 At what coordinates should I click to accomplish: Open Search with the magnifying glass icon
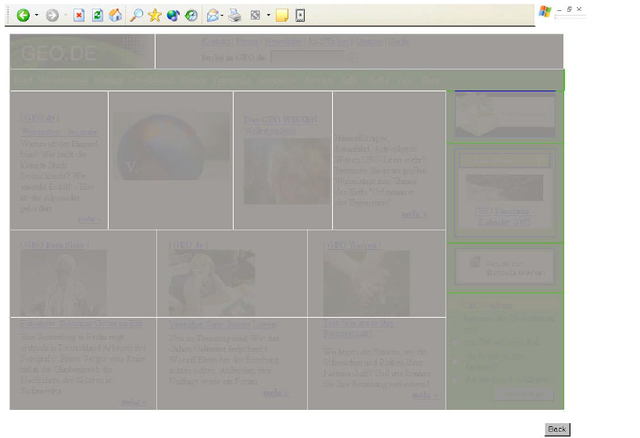click(136, 16)
